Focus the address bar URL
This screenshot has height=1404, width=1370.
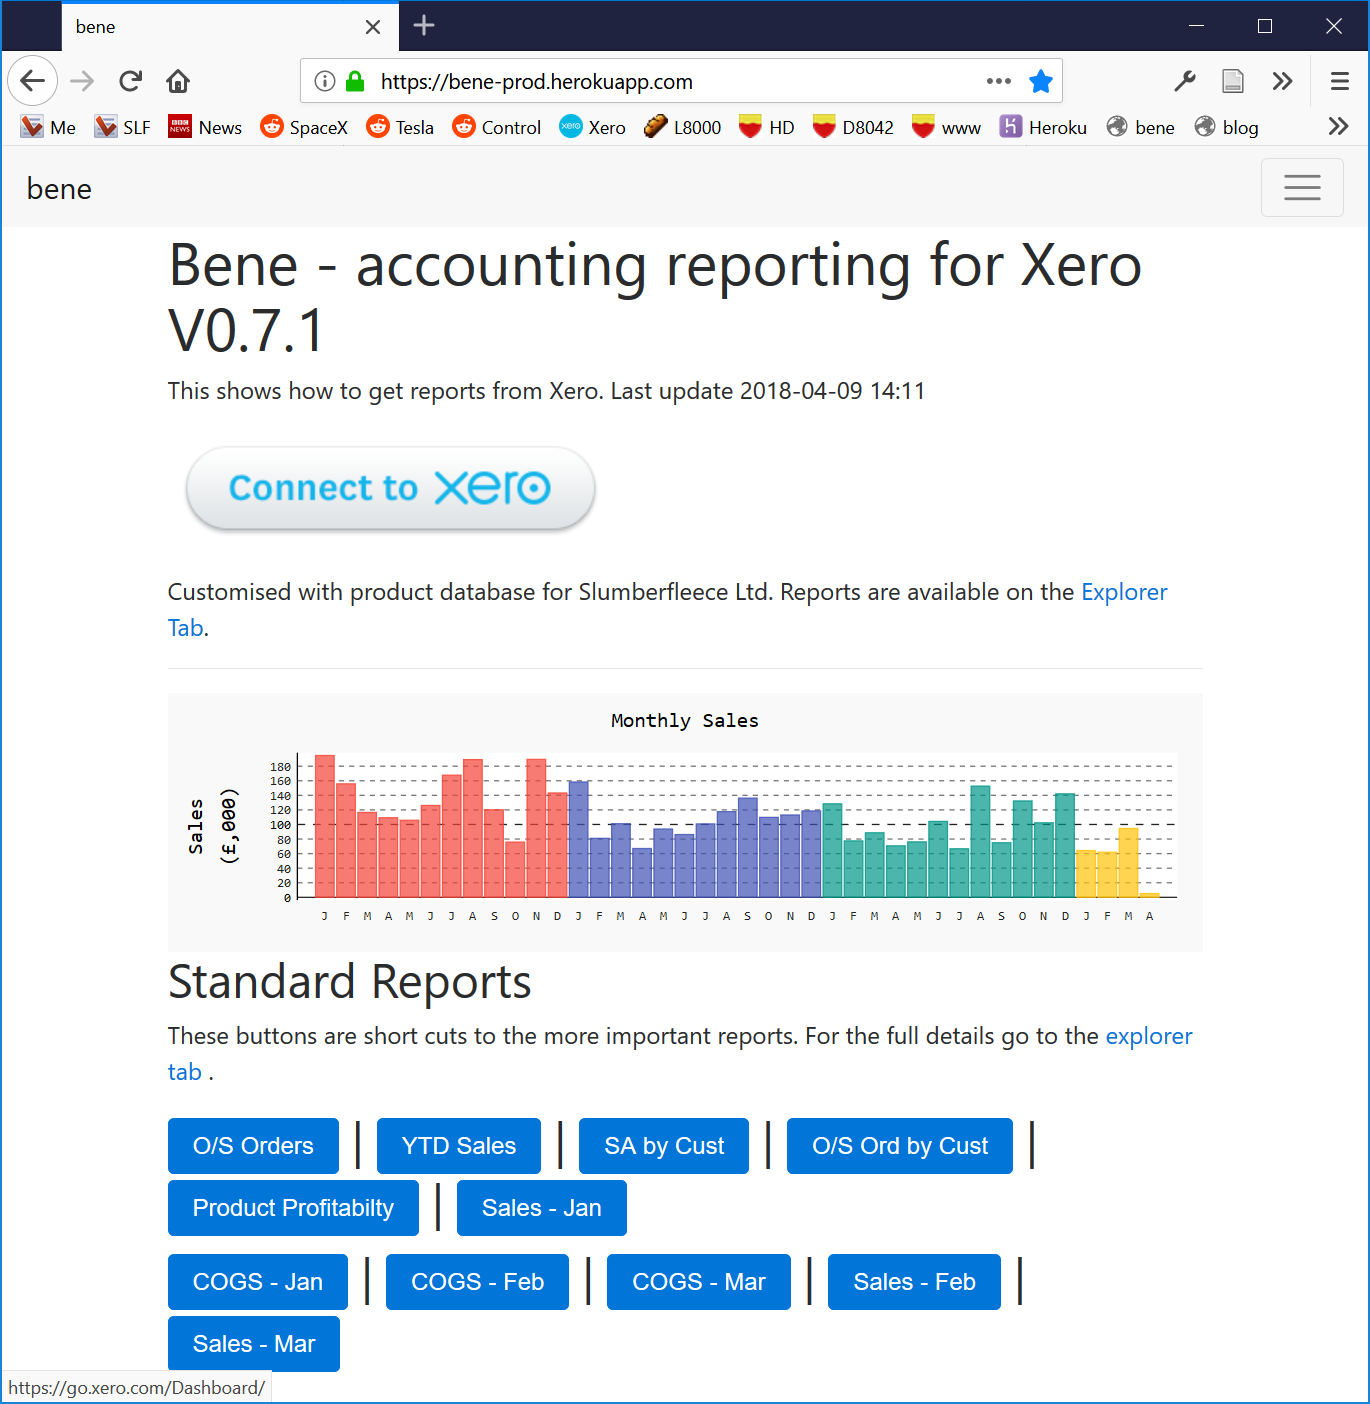(x=537, y=81)
